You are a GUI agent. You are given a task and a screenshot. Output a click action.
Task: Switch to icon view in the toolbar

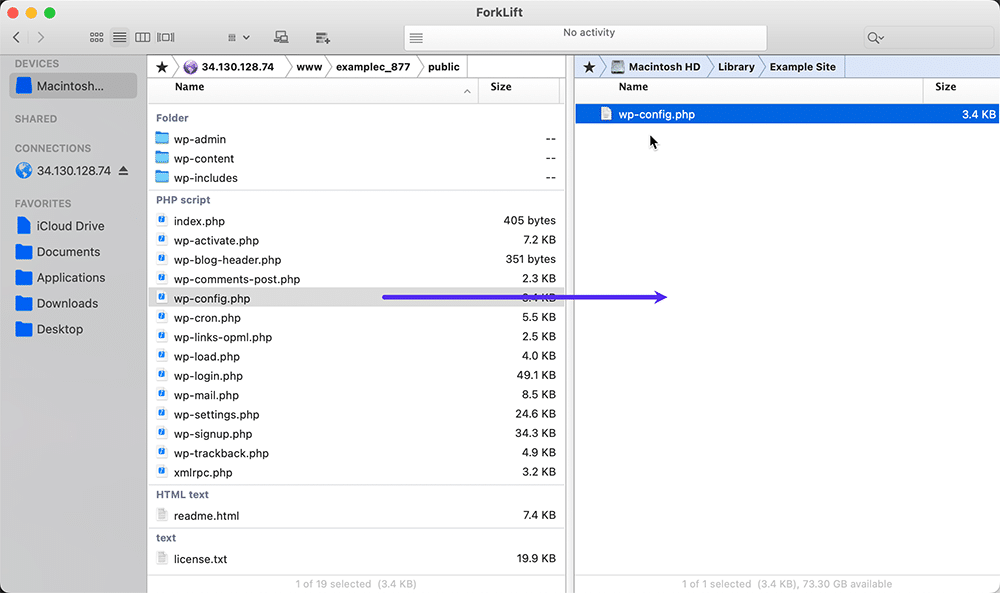[96, 37]
